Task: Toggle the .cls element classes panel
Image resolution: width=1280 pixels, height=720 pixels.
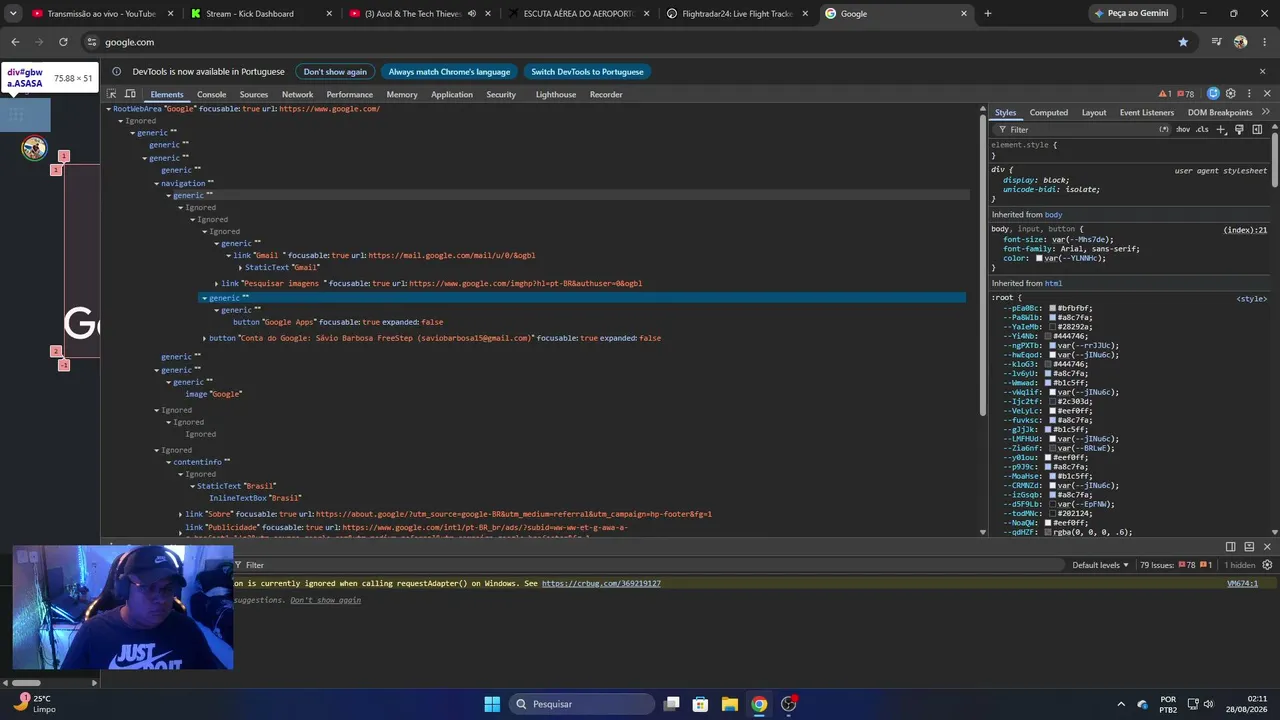Action: [1202, 129]
